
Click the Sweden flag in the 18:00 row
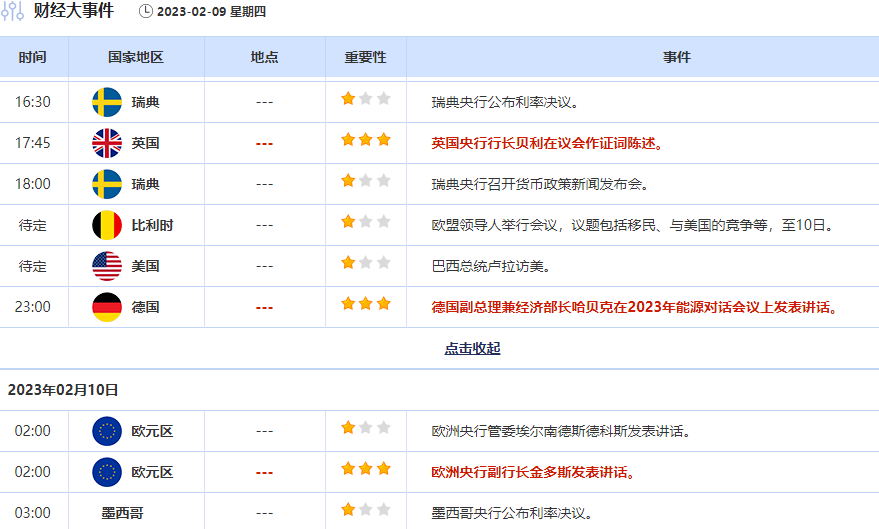click(107, 184)
